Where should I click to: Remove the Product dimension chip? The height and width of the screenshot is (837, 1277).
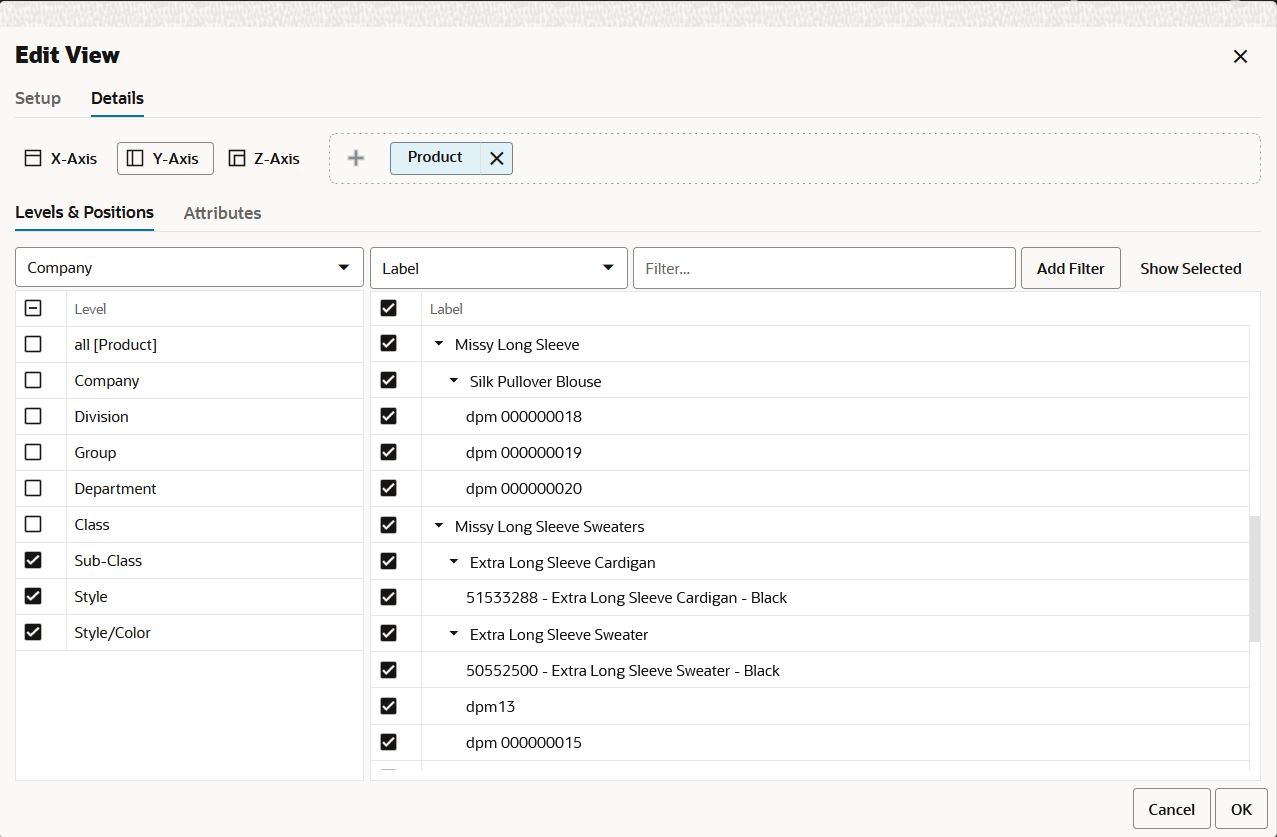click(497, 158)
